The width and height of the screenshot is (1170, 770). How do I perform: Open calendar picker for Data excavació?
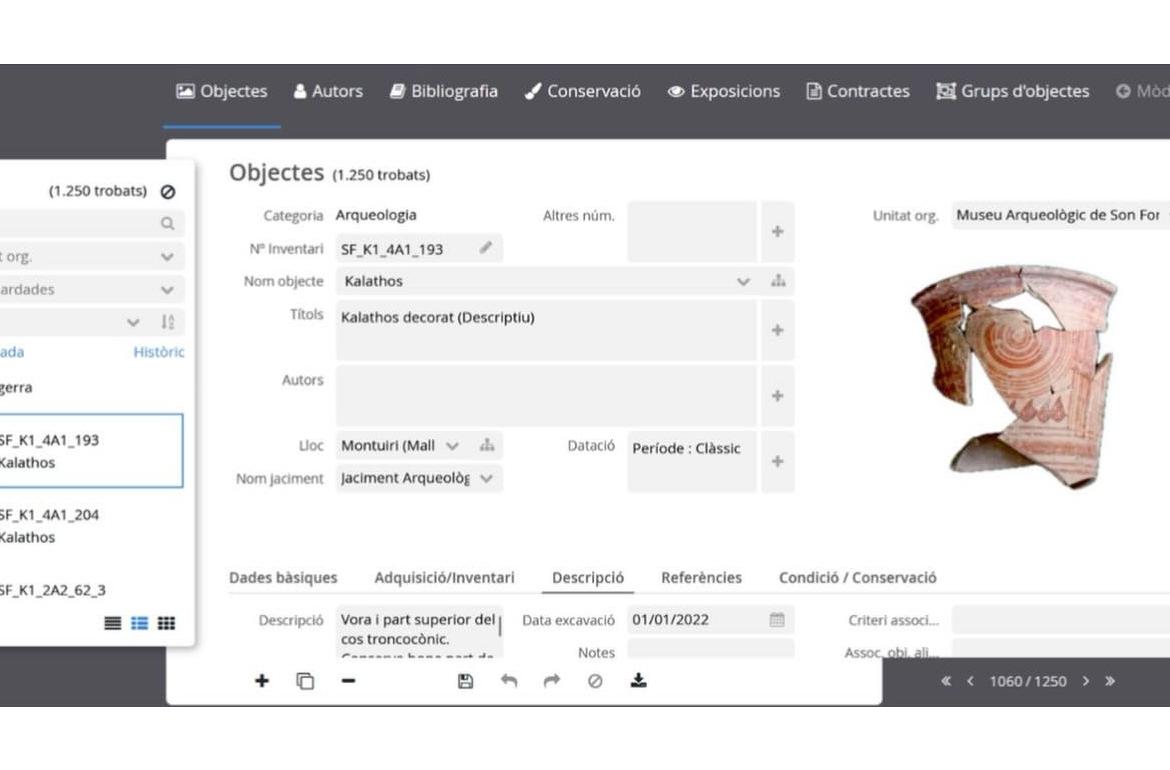pos(777,620)
